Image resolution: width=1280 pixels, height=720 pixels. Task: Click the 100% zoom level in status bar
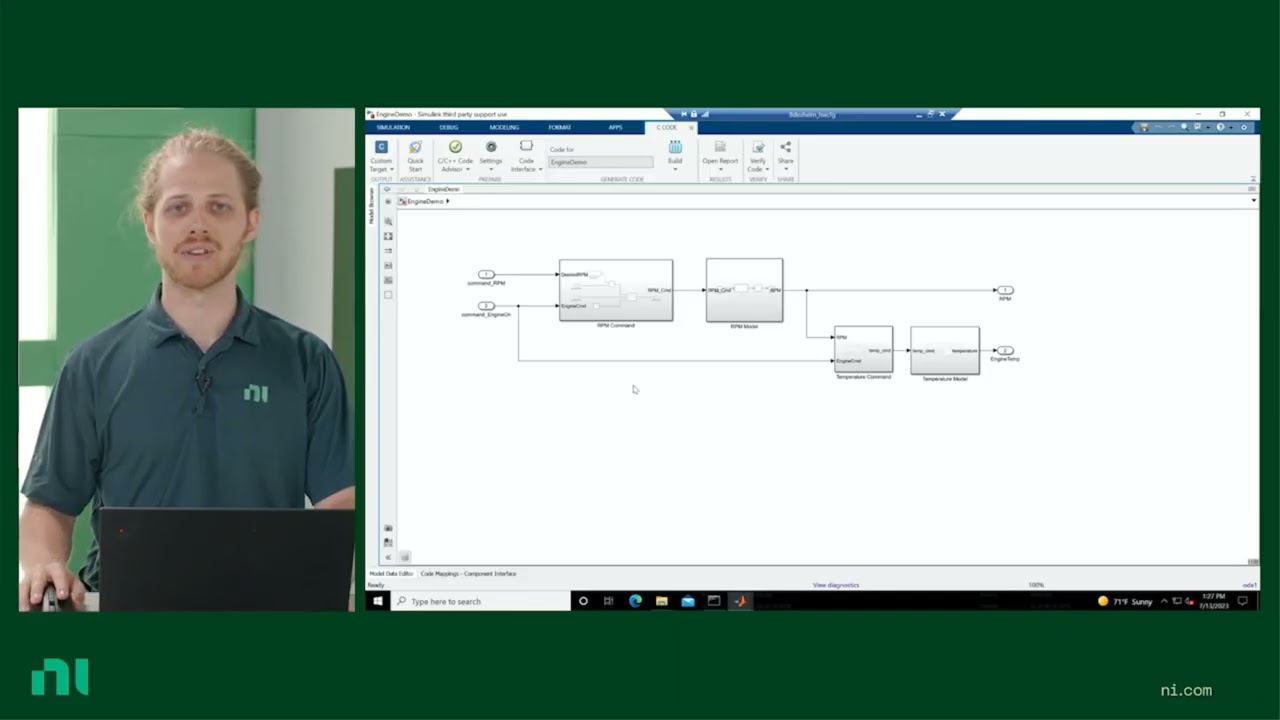pos(1036,585)
